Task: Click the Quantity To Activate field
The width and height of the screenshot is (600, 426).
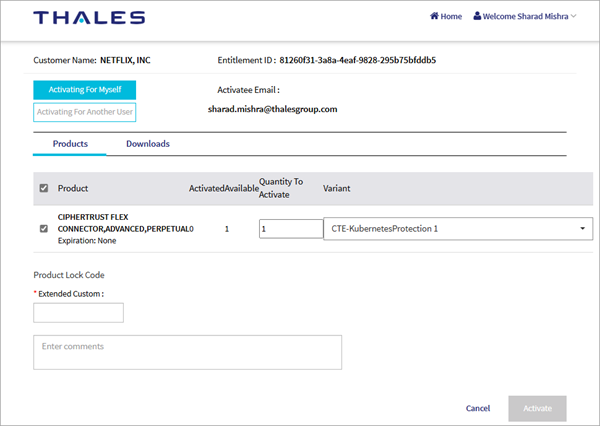Action: click(x=290, y=229)
